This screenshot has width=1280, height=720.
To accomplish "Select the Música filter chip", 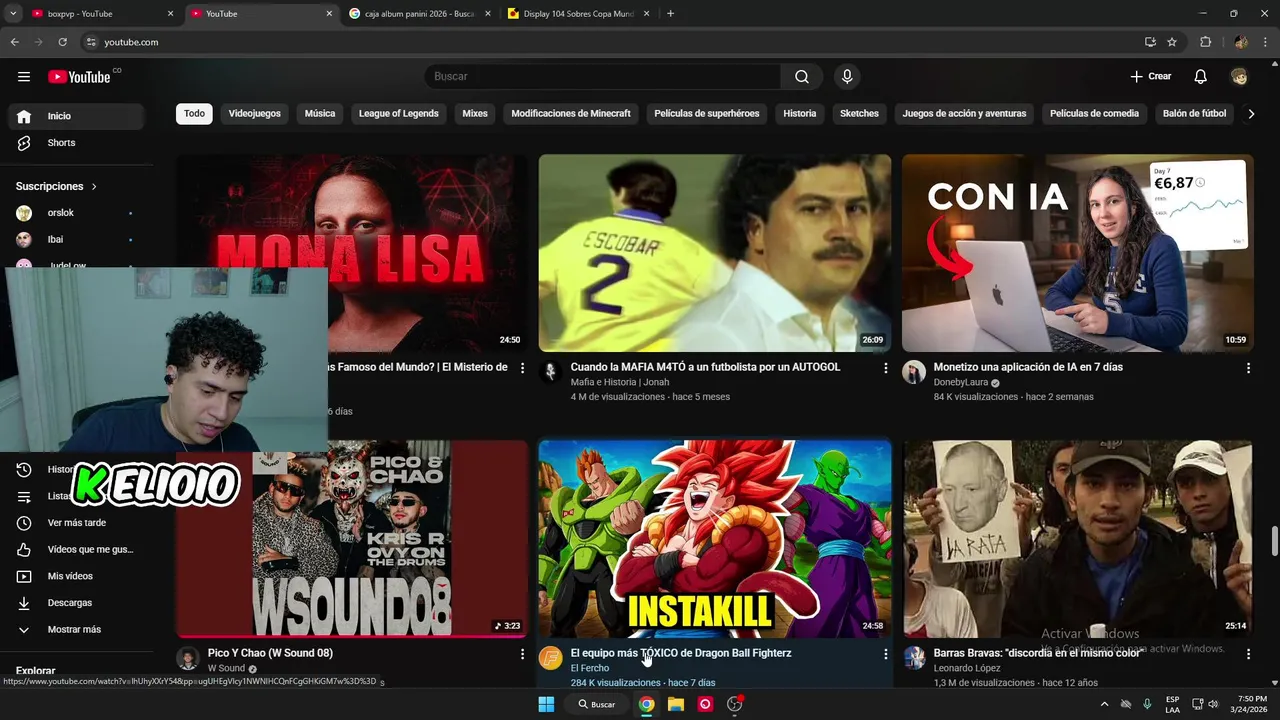I will click(320, 114).
